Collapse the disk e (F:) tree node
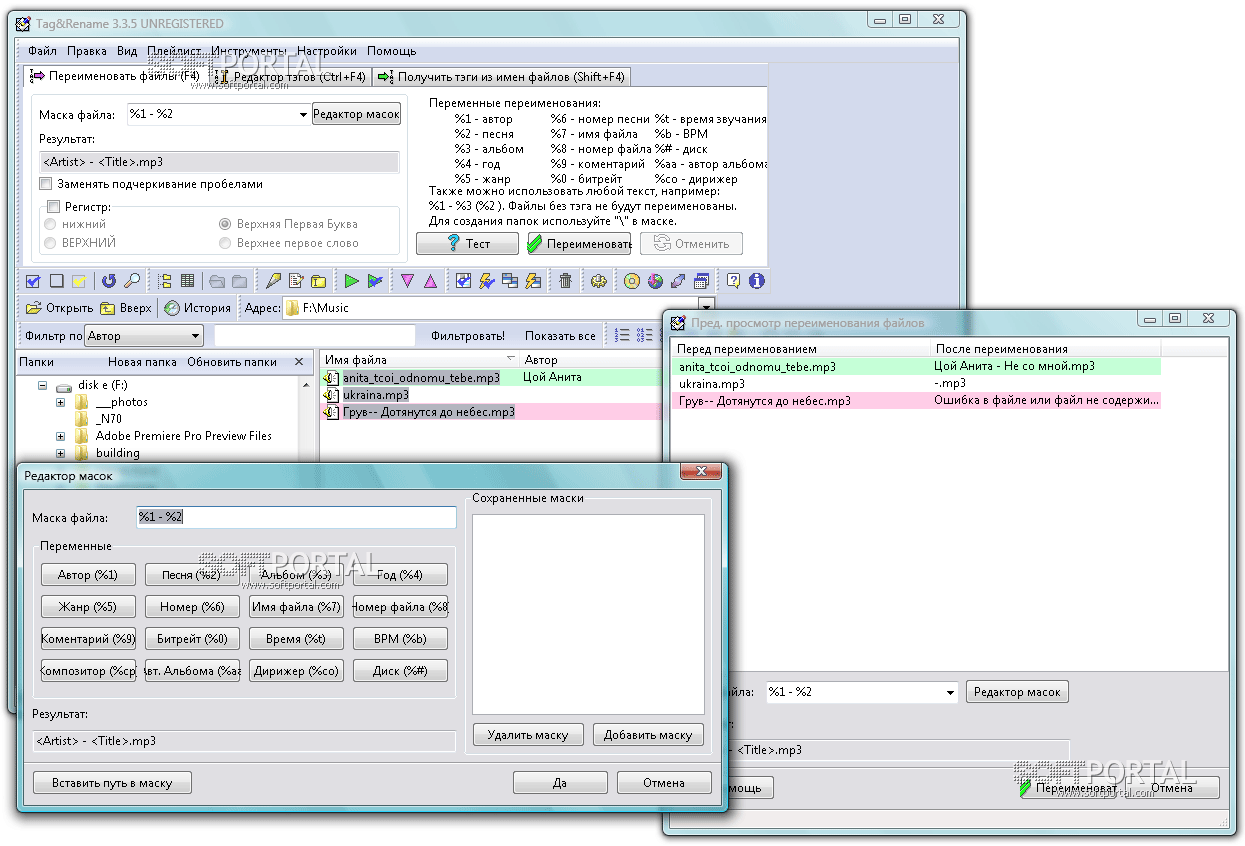This screenshot has height=846, width=1245. [x=43, y=385]
